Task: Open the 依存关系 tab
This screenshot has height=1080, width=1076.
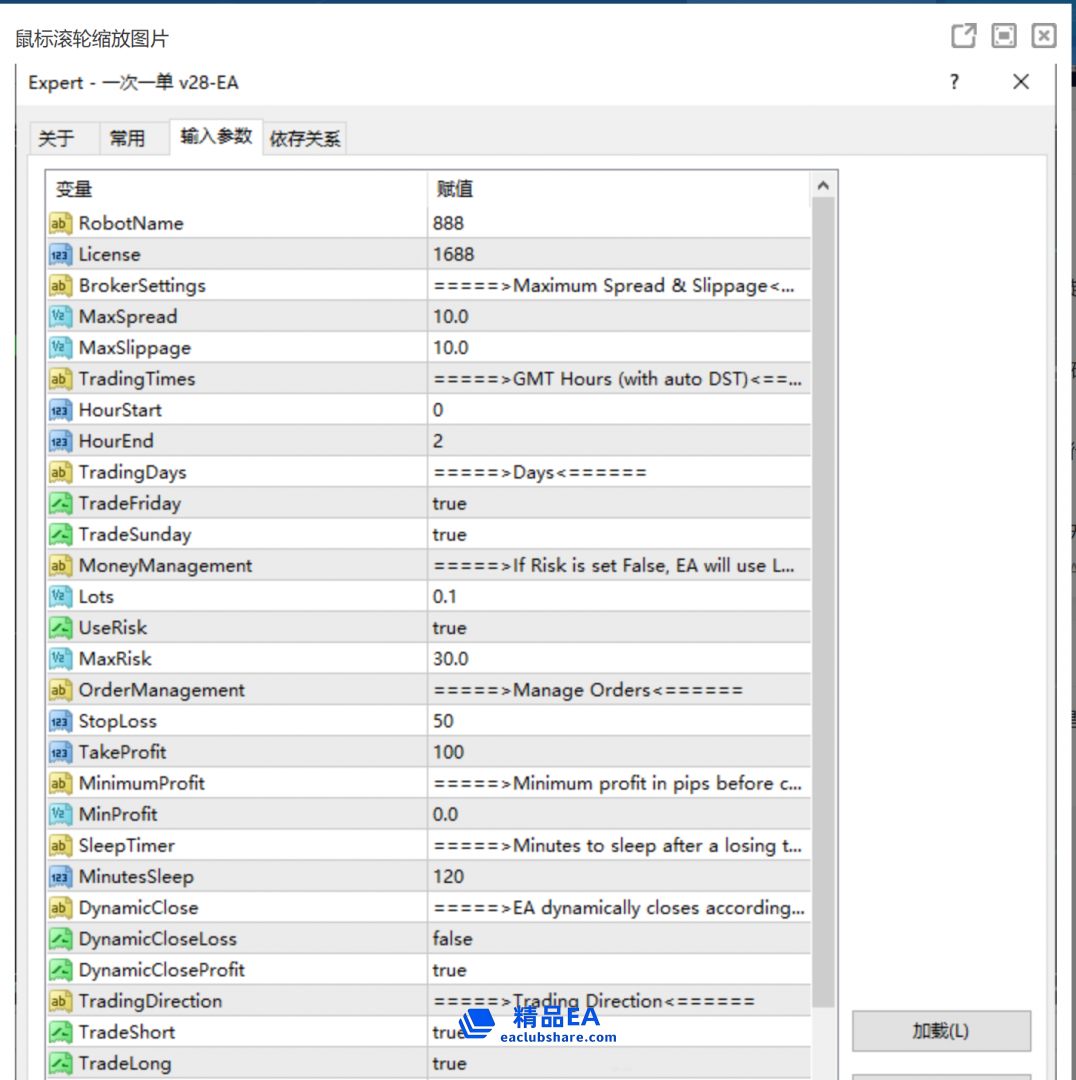Action: [305, 139]
